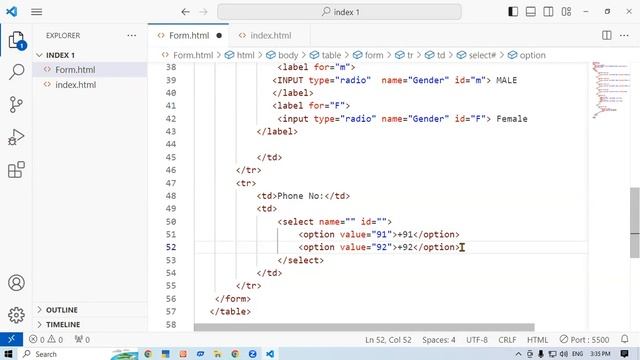Click the index 1 command center search box

click(339, 12)
